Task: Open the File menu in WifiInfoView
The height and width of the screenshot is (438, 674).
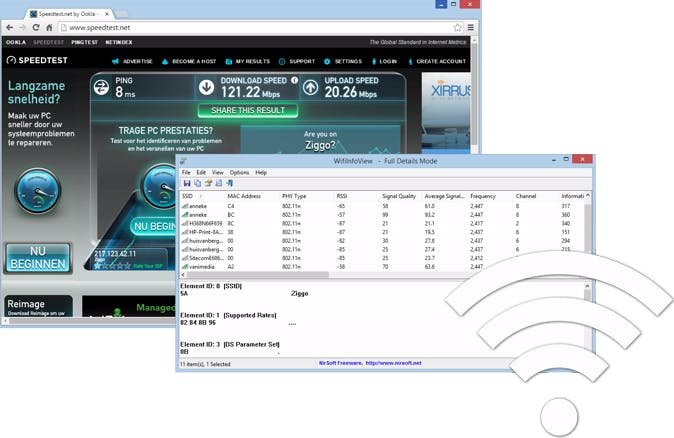Action: click(186, 172)
